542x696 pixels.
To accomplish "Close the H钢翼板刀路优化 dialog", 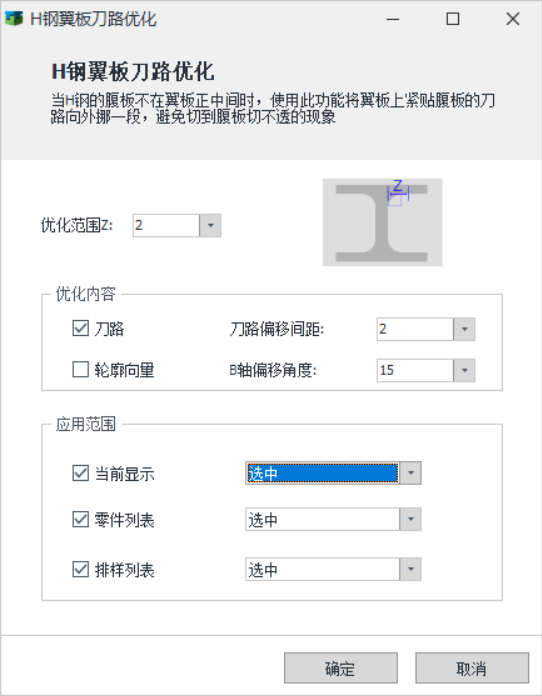I will tap(513, 19).
